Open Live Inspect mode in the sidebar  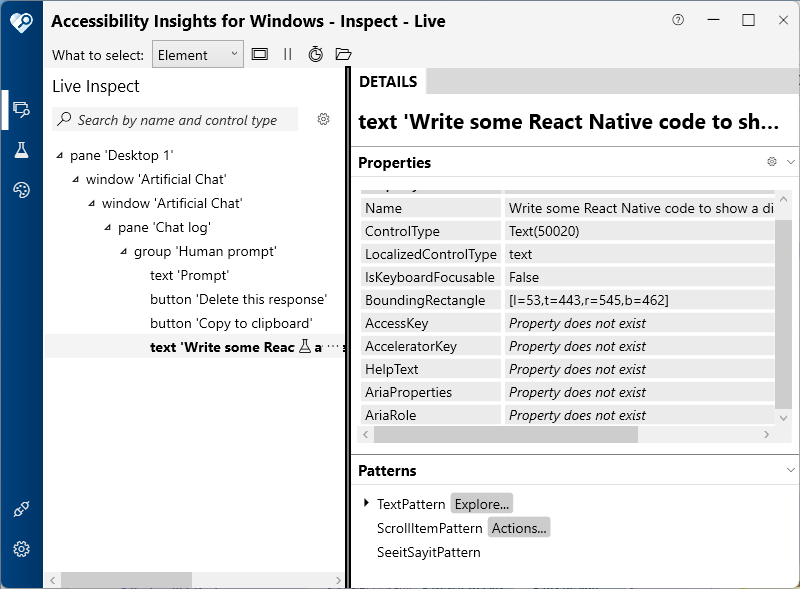(21, 110)
